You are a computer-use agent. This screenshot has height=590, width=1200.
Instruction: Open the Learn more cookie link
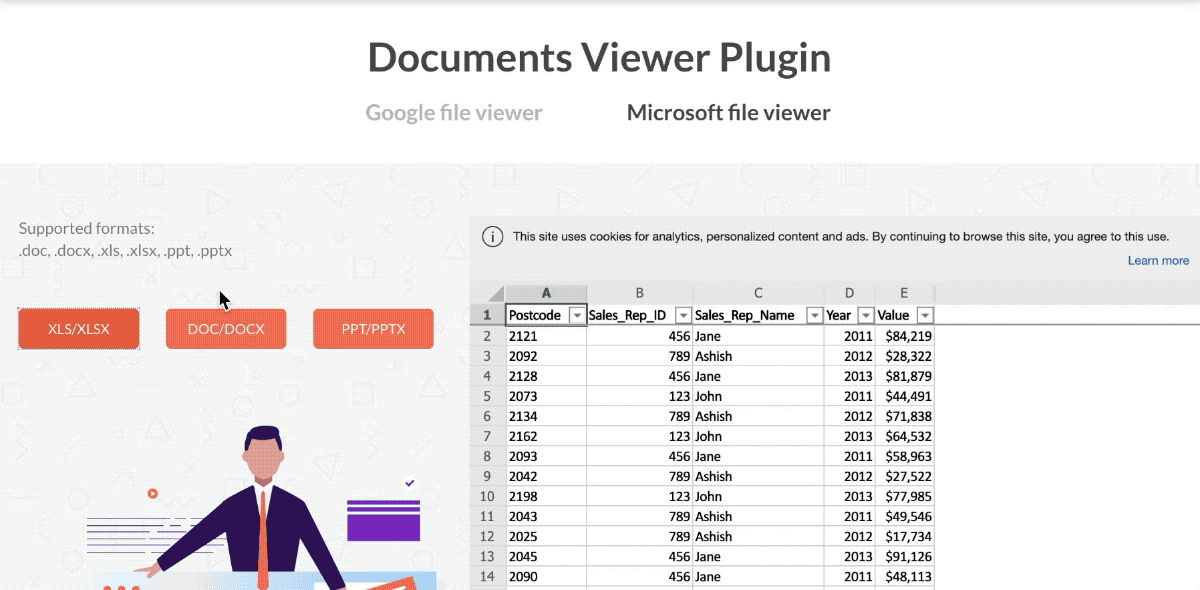click(1158, 261)
